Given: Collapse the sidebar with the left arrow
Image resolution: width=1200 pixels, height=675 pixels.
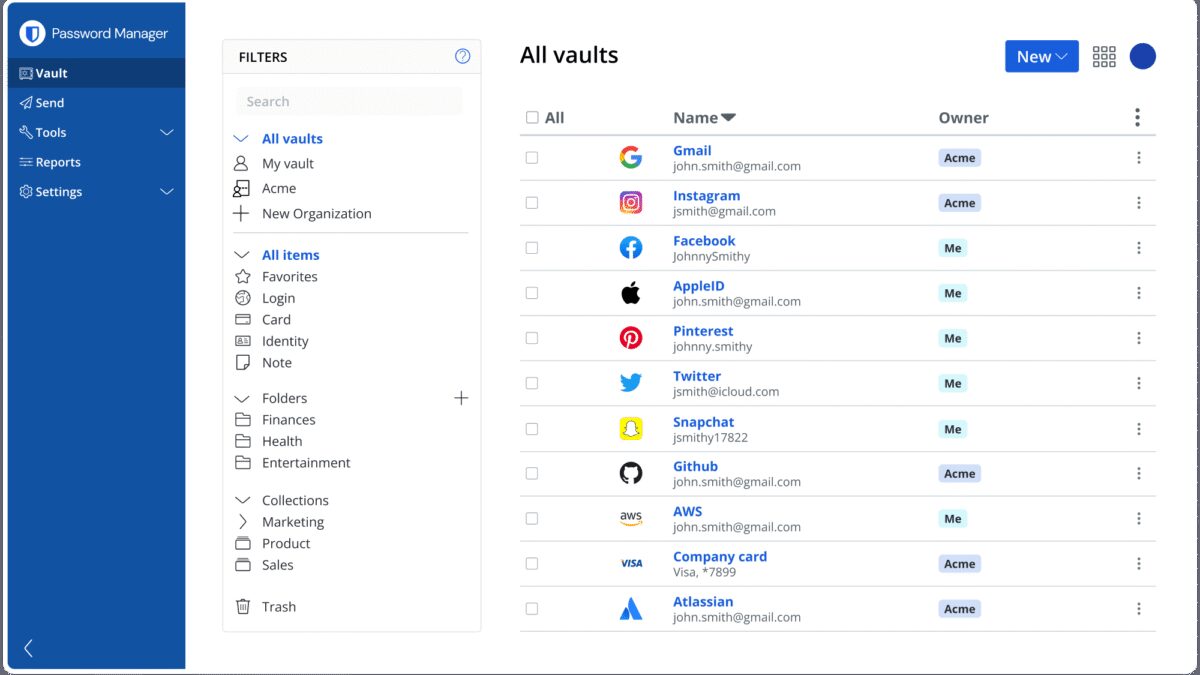Looking at the screenshot, I should click(x=28, y=648).
